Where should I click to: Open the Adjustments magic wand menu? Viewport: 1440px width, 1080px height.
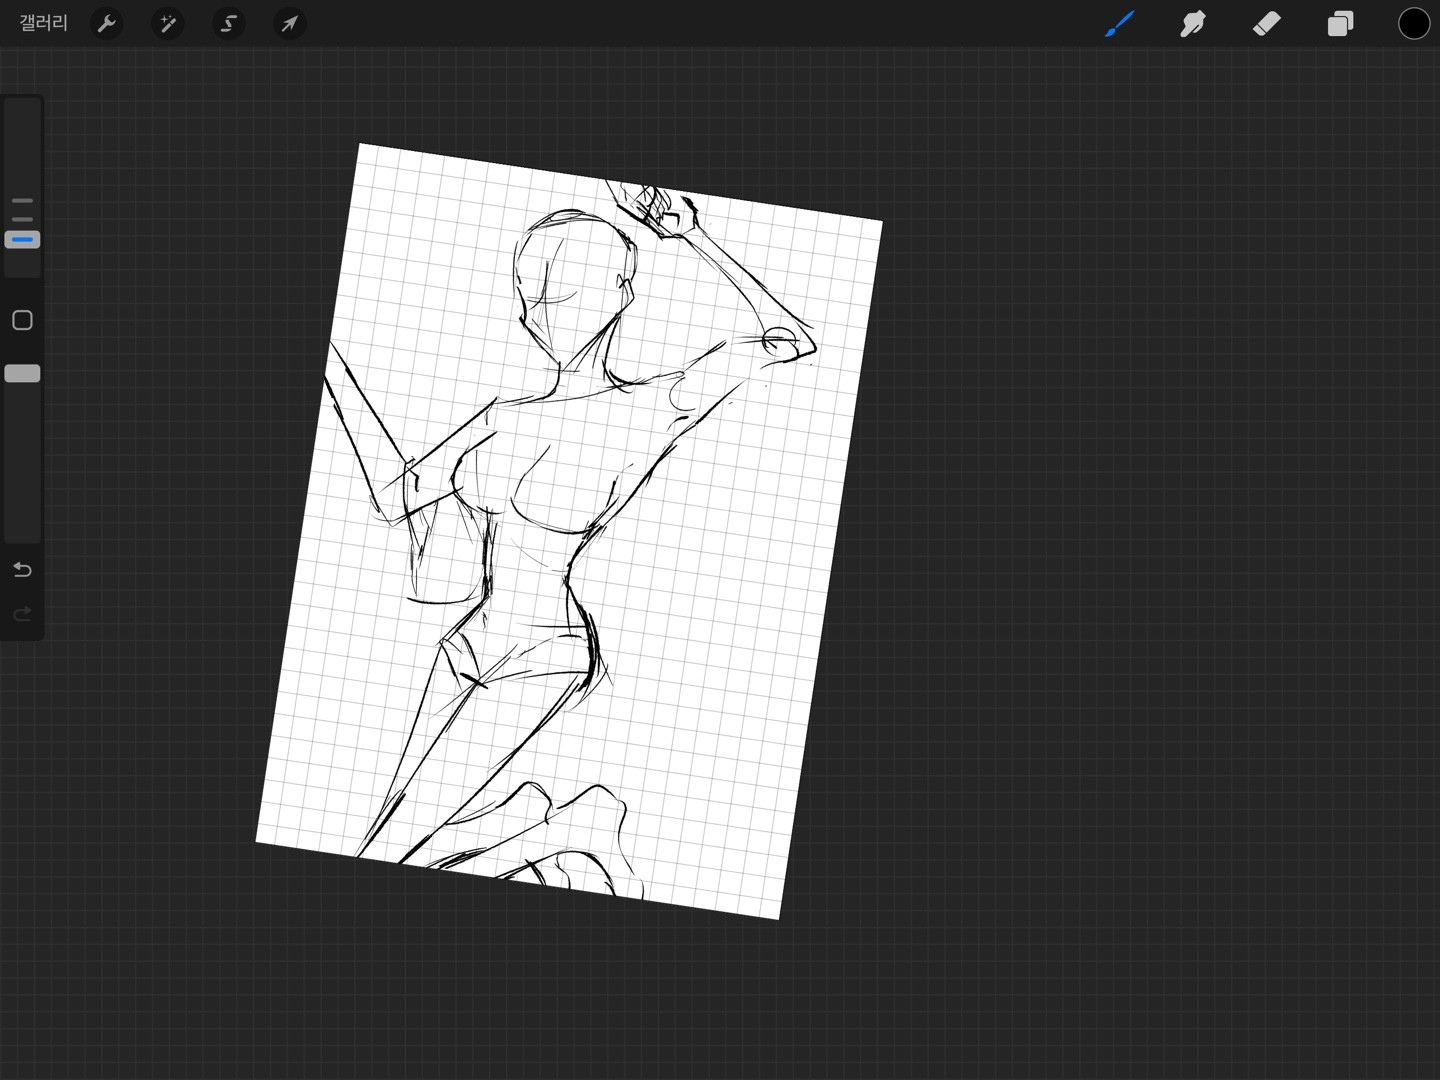[168, 23]
